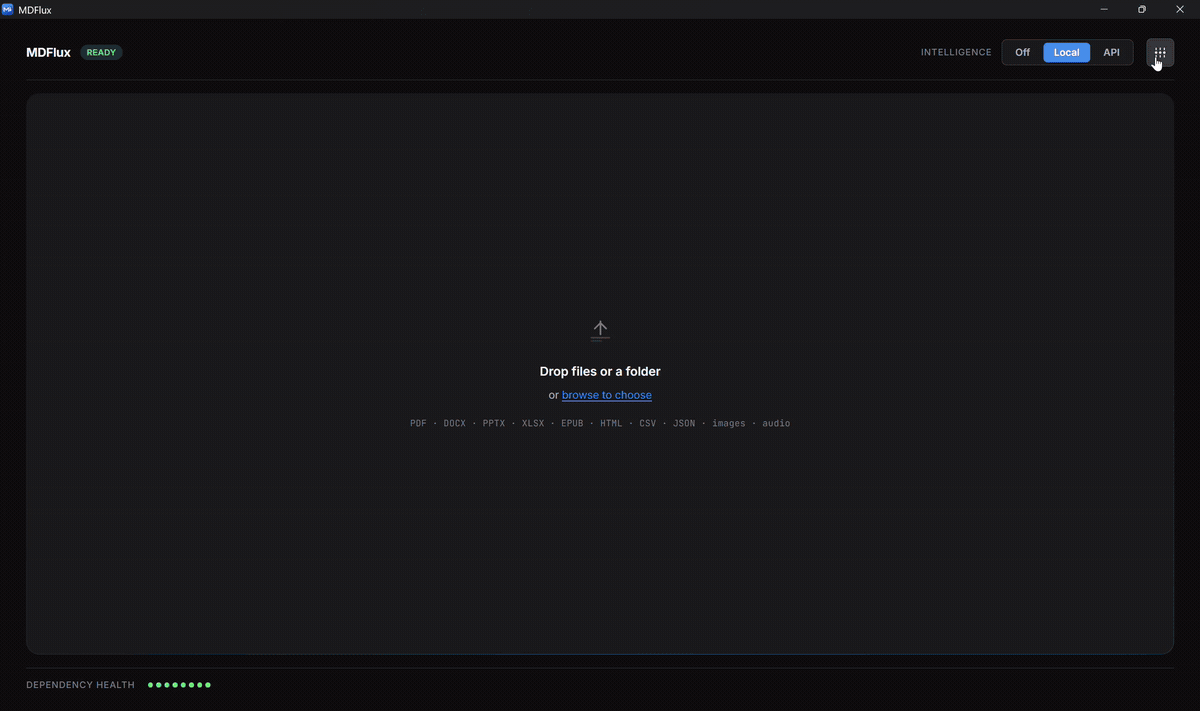Viewport: 1200px width, 711px height.
Task: Click the EPUB format label
Action: point(572,423)
